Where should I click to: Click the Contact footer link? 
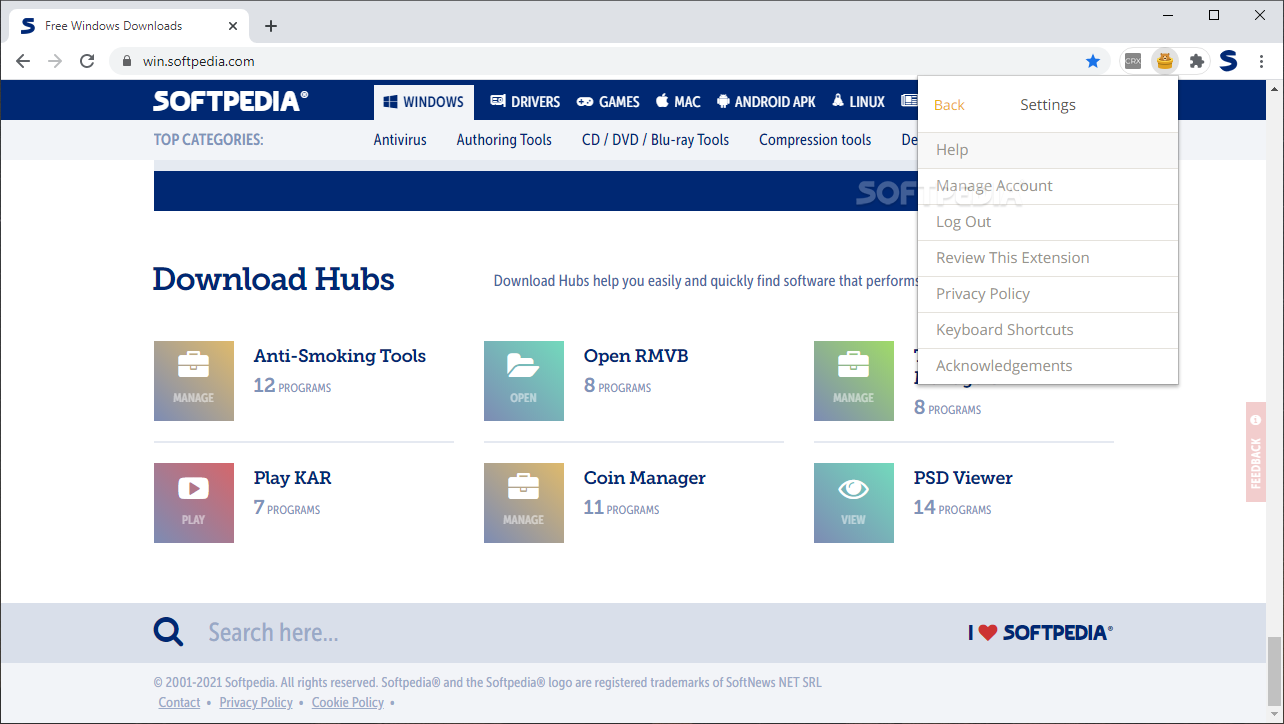(x=179, y=703)
